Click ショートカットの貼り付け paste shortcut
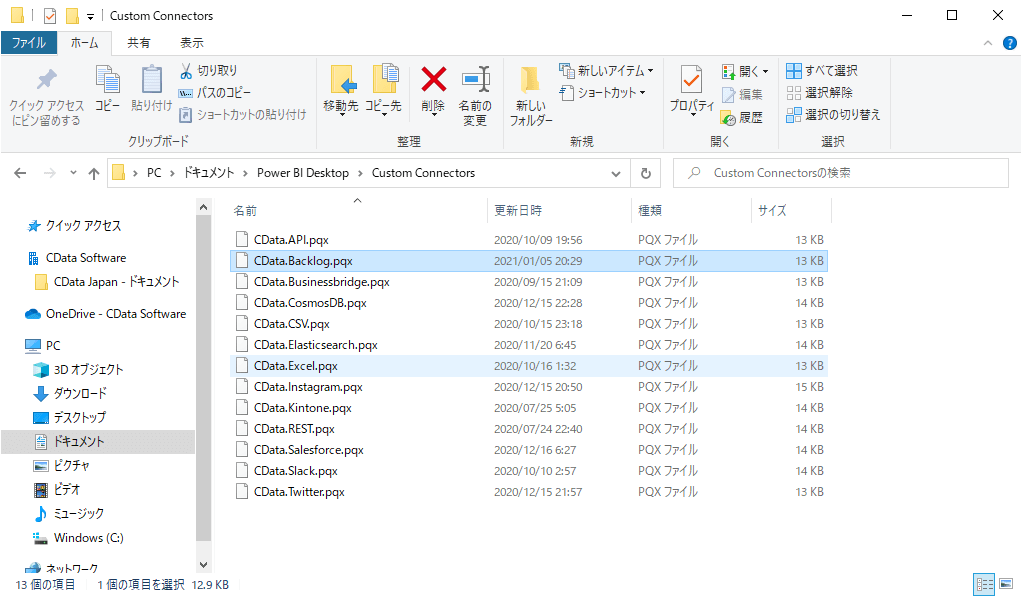Screen dimensions: 1022x597 click(242, 115)
